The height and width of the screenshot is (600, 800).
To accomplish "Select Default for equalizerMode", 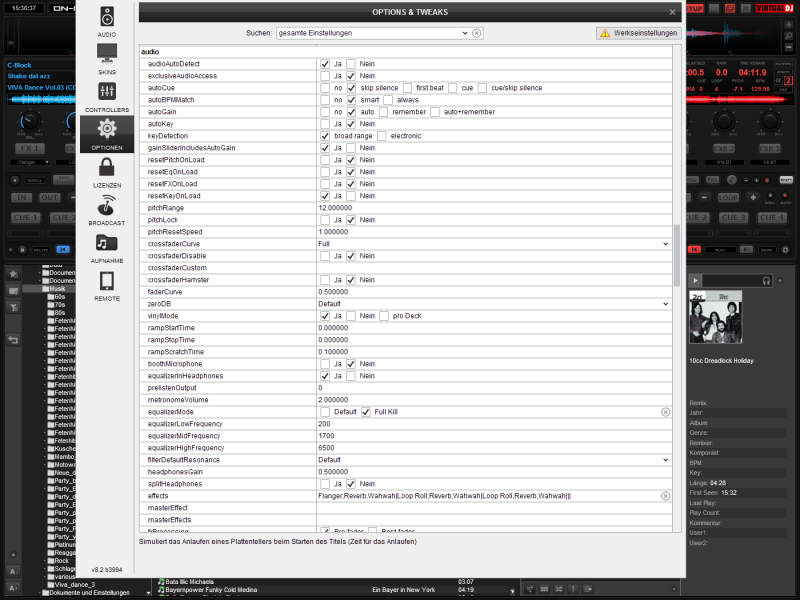I will pyautogui.click(x=325, y=412).
